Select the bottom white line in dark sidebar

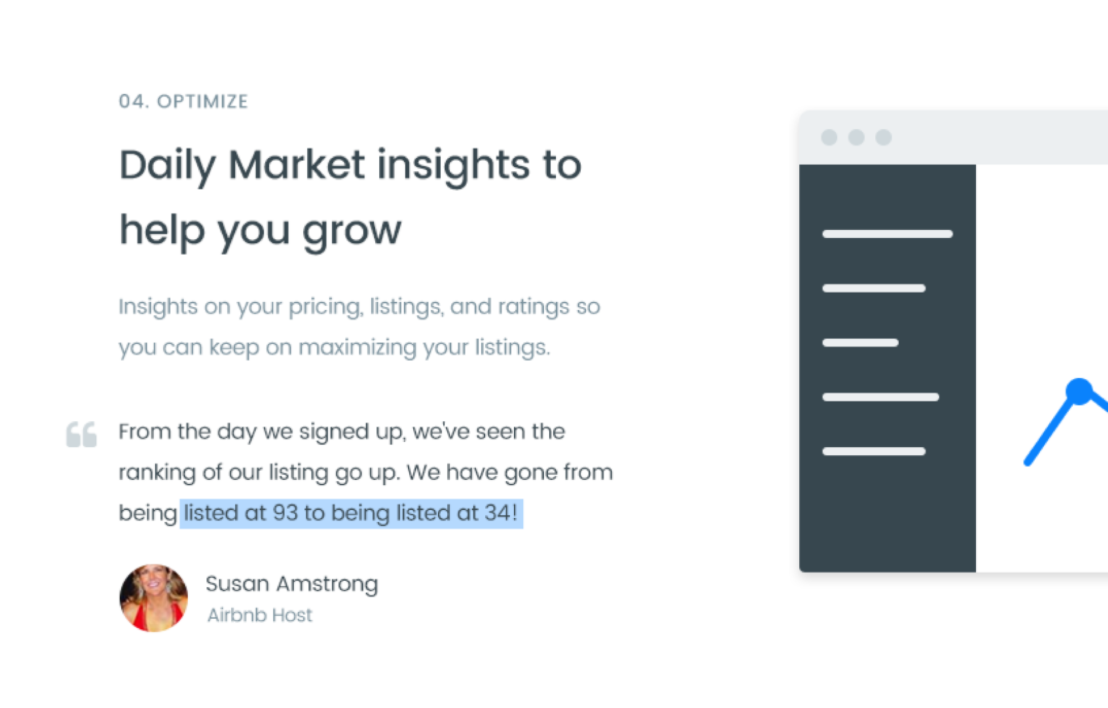873,451
